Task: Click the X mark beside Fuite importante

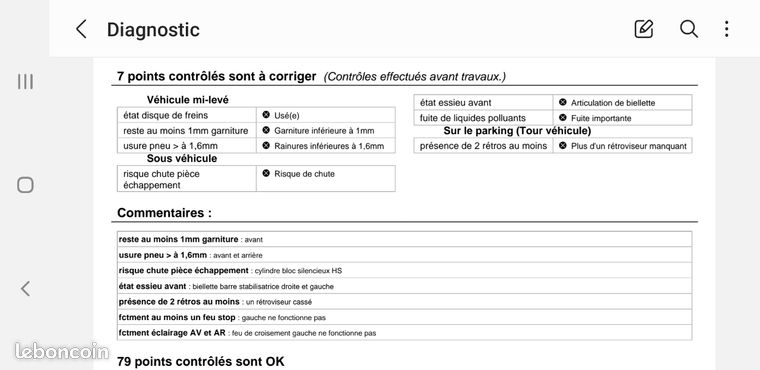Action: click(x=563, y=117)
